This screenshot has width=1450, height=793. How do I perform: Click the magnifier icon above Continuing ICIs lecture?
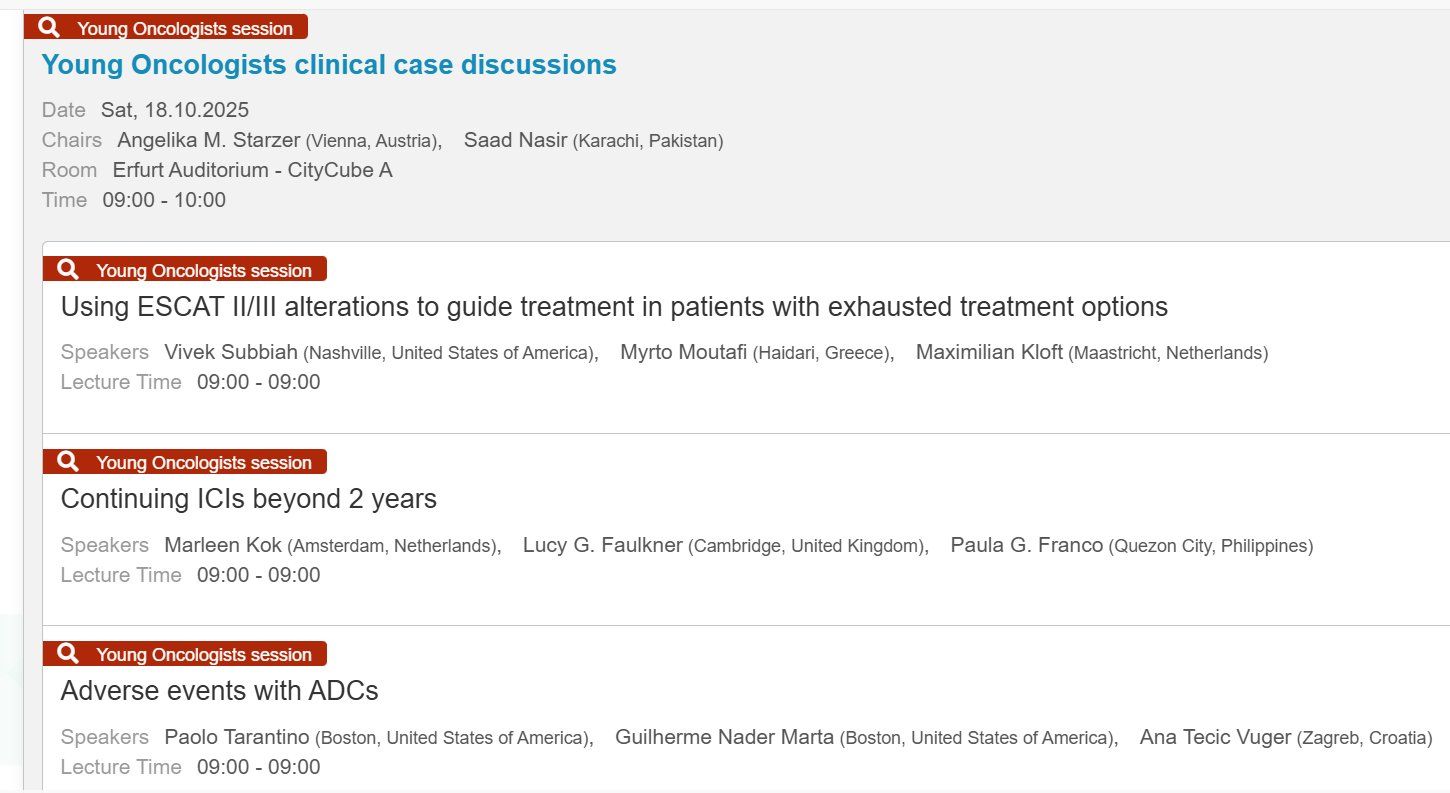[68, 462]
